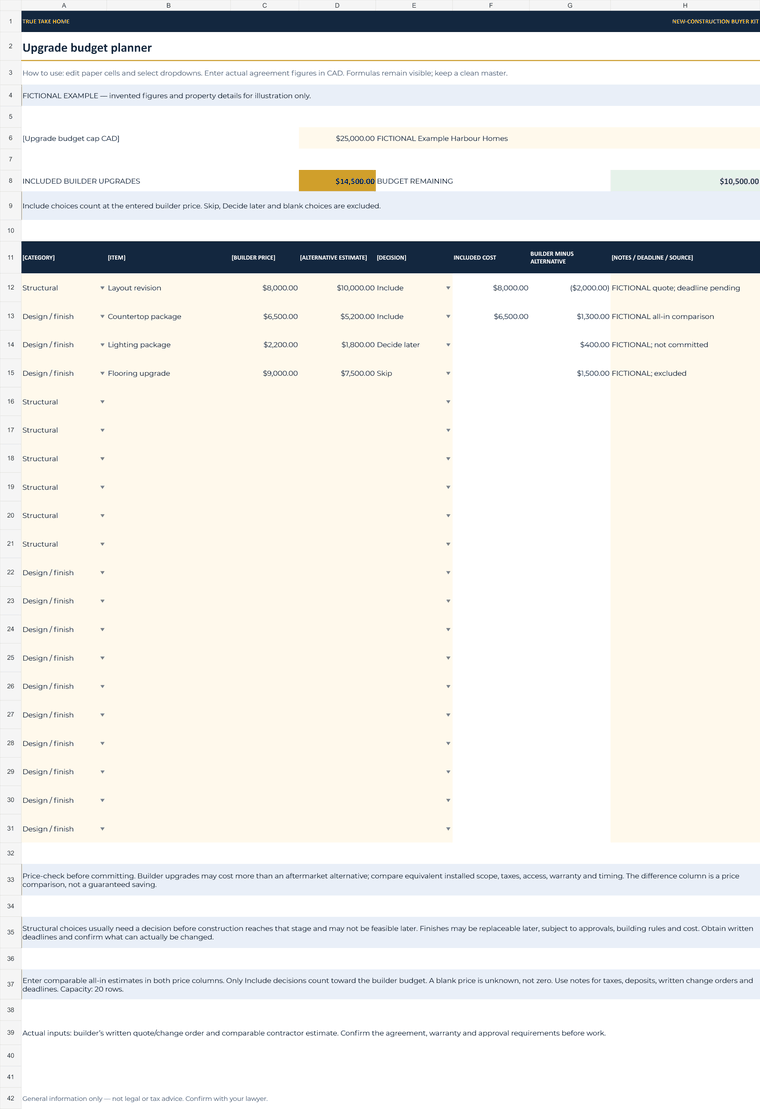Screen dimensions: 760x1109
Task: Select the $9,000.00 builder price cell
Action: [x=264, y=373]
